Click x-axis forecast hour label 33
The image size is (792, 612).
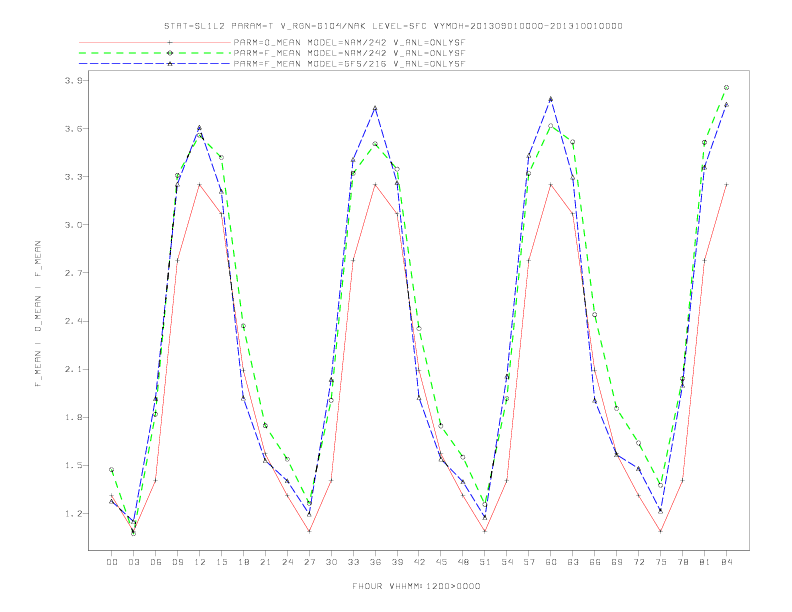click(x=353, y=562)
